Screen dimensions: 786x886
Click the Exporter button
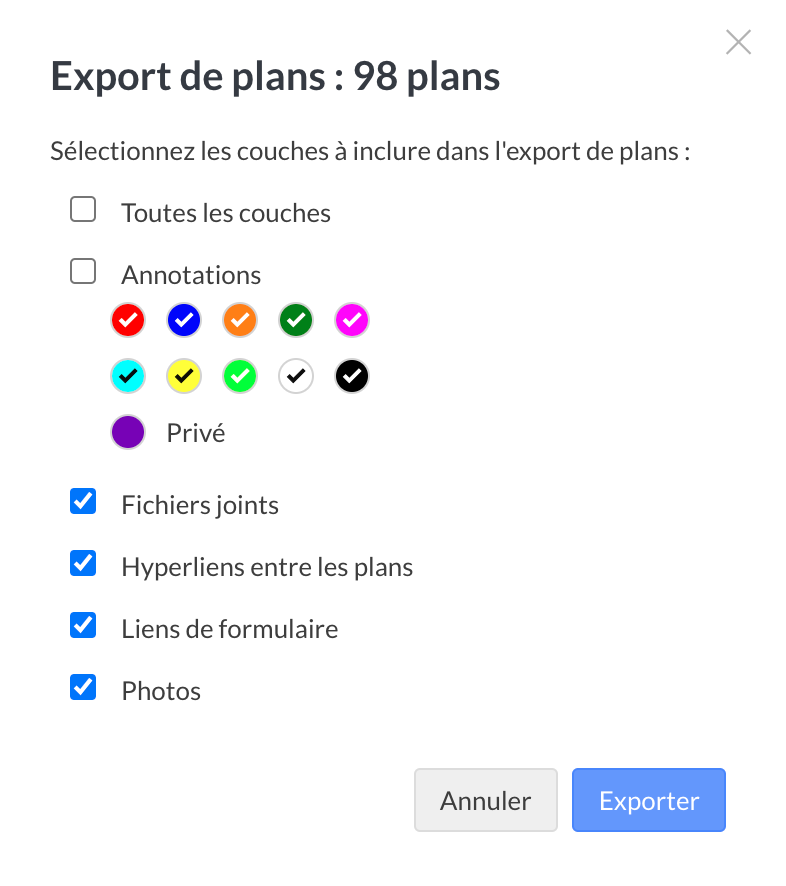click(x=648, y=800)
